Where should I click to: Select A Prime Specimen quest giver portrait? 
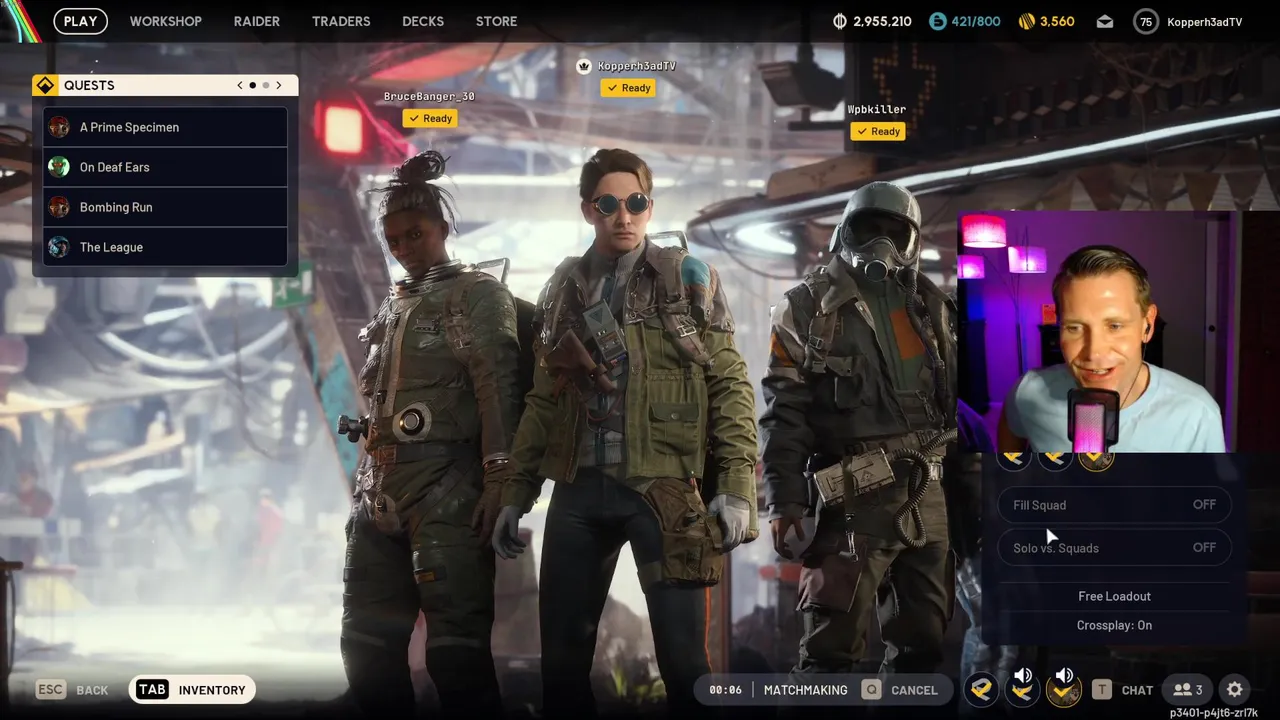(x=59, y=127)
